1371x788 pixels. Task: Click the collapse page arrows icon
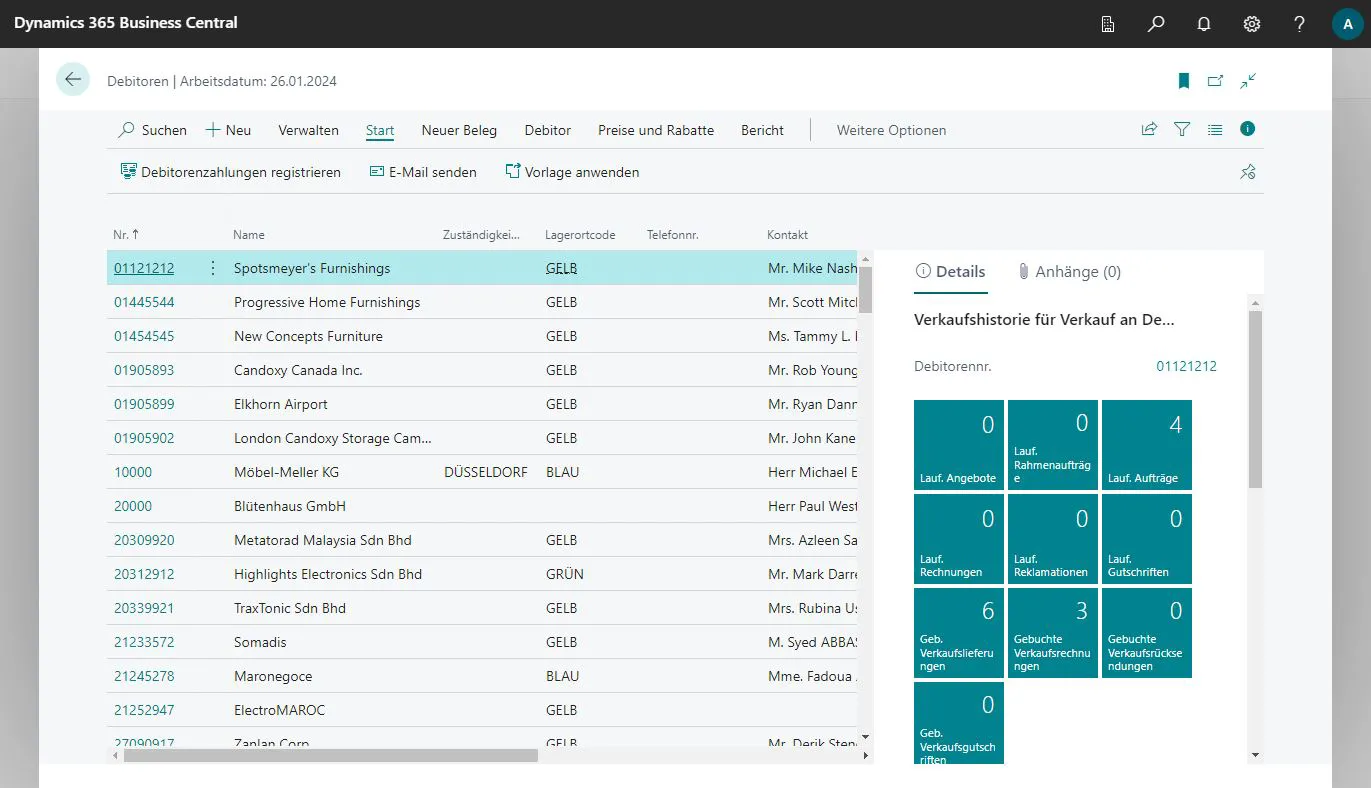pos(1248,81)
